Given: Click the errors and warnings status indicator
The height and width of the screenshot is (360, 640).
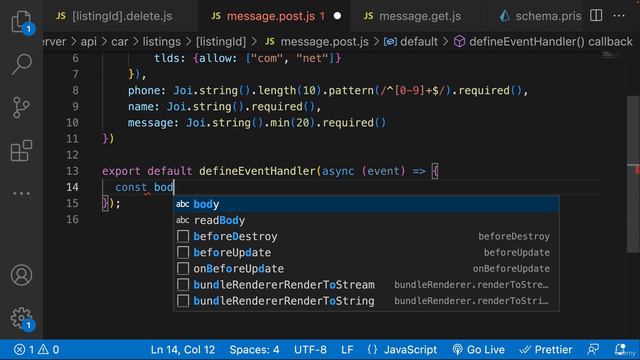Looking at the screenshot, I should [x=36, y=350].
